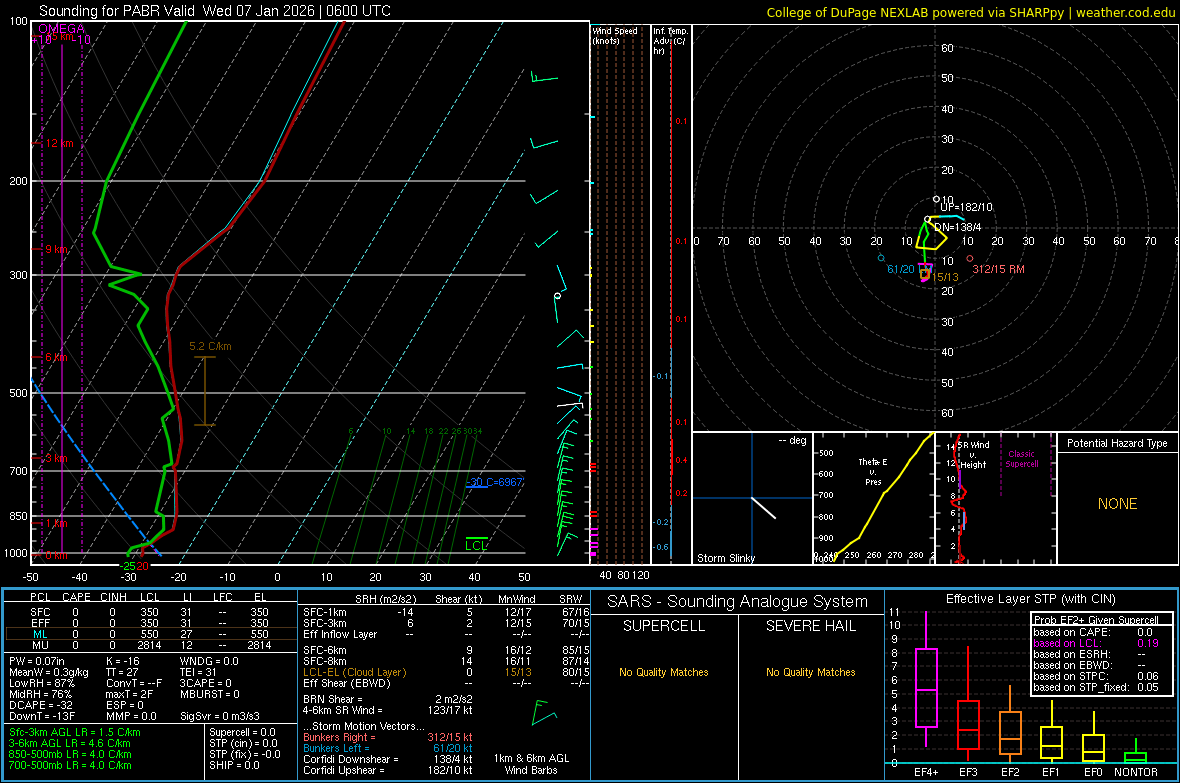The height and width of the screenshot is (783, 1180).
Task: Click the "DCAPE = -32" value
Action: (x=41, y=705)
